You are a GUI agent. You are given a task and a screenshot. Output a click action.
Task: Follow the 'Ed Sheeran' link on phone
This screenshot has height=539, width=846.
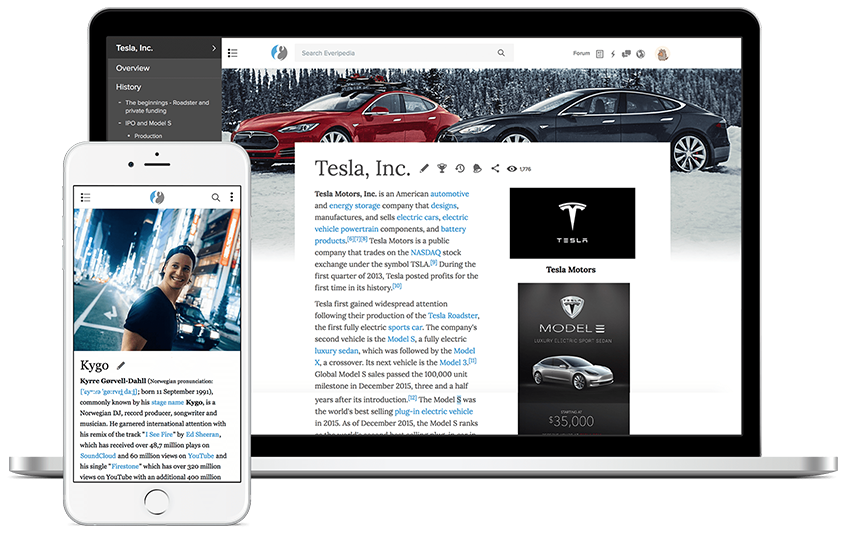coord(202,434)
